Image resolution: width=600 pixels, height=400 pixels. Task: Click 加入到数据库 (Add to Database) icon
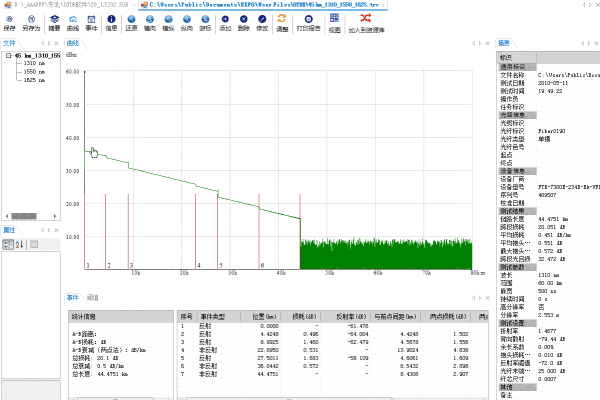point(367,22)
